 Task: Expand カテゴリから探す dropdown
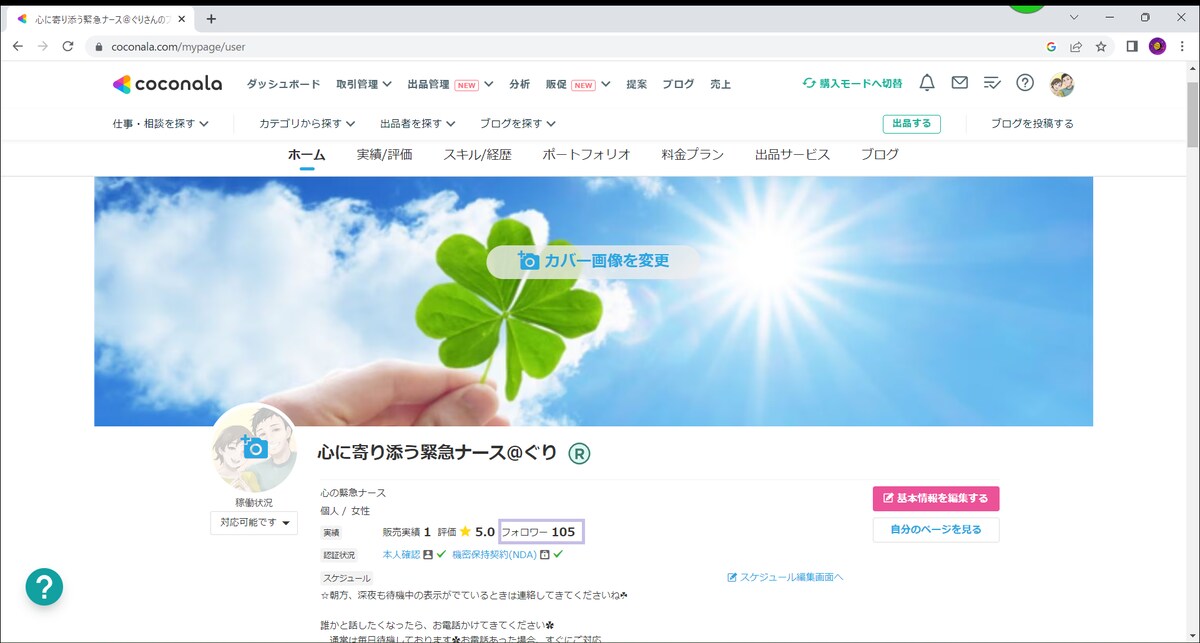307,124
